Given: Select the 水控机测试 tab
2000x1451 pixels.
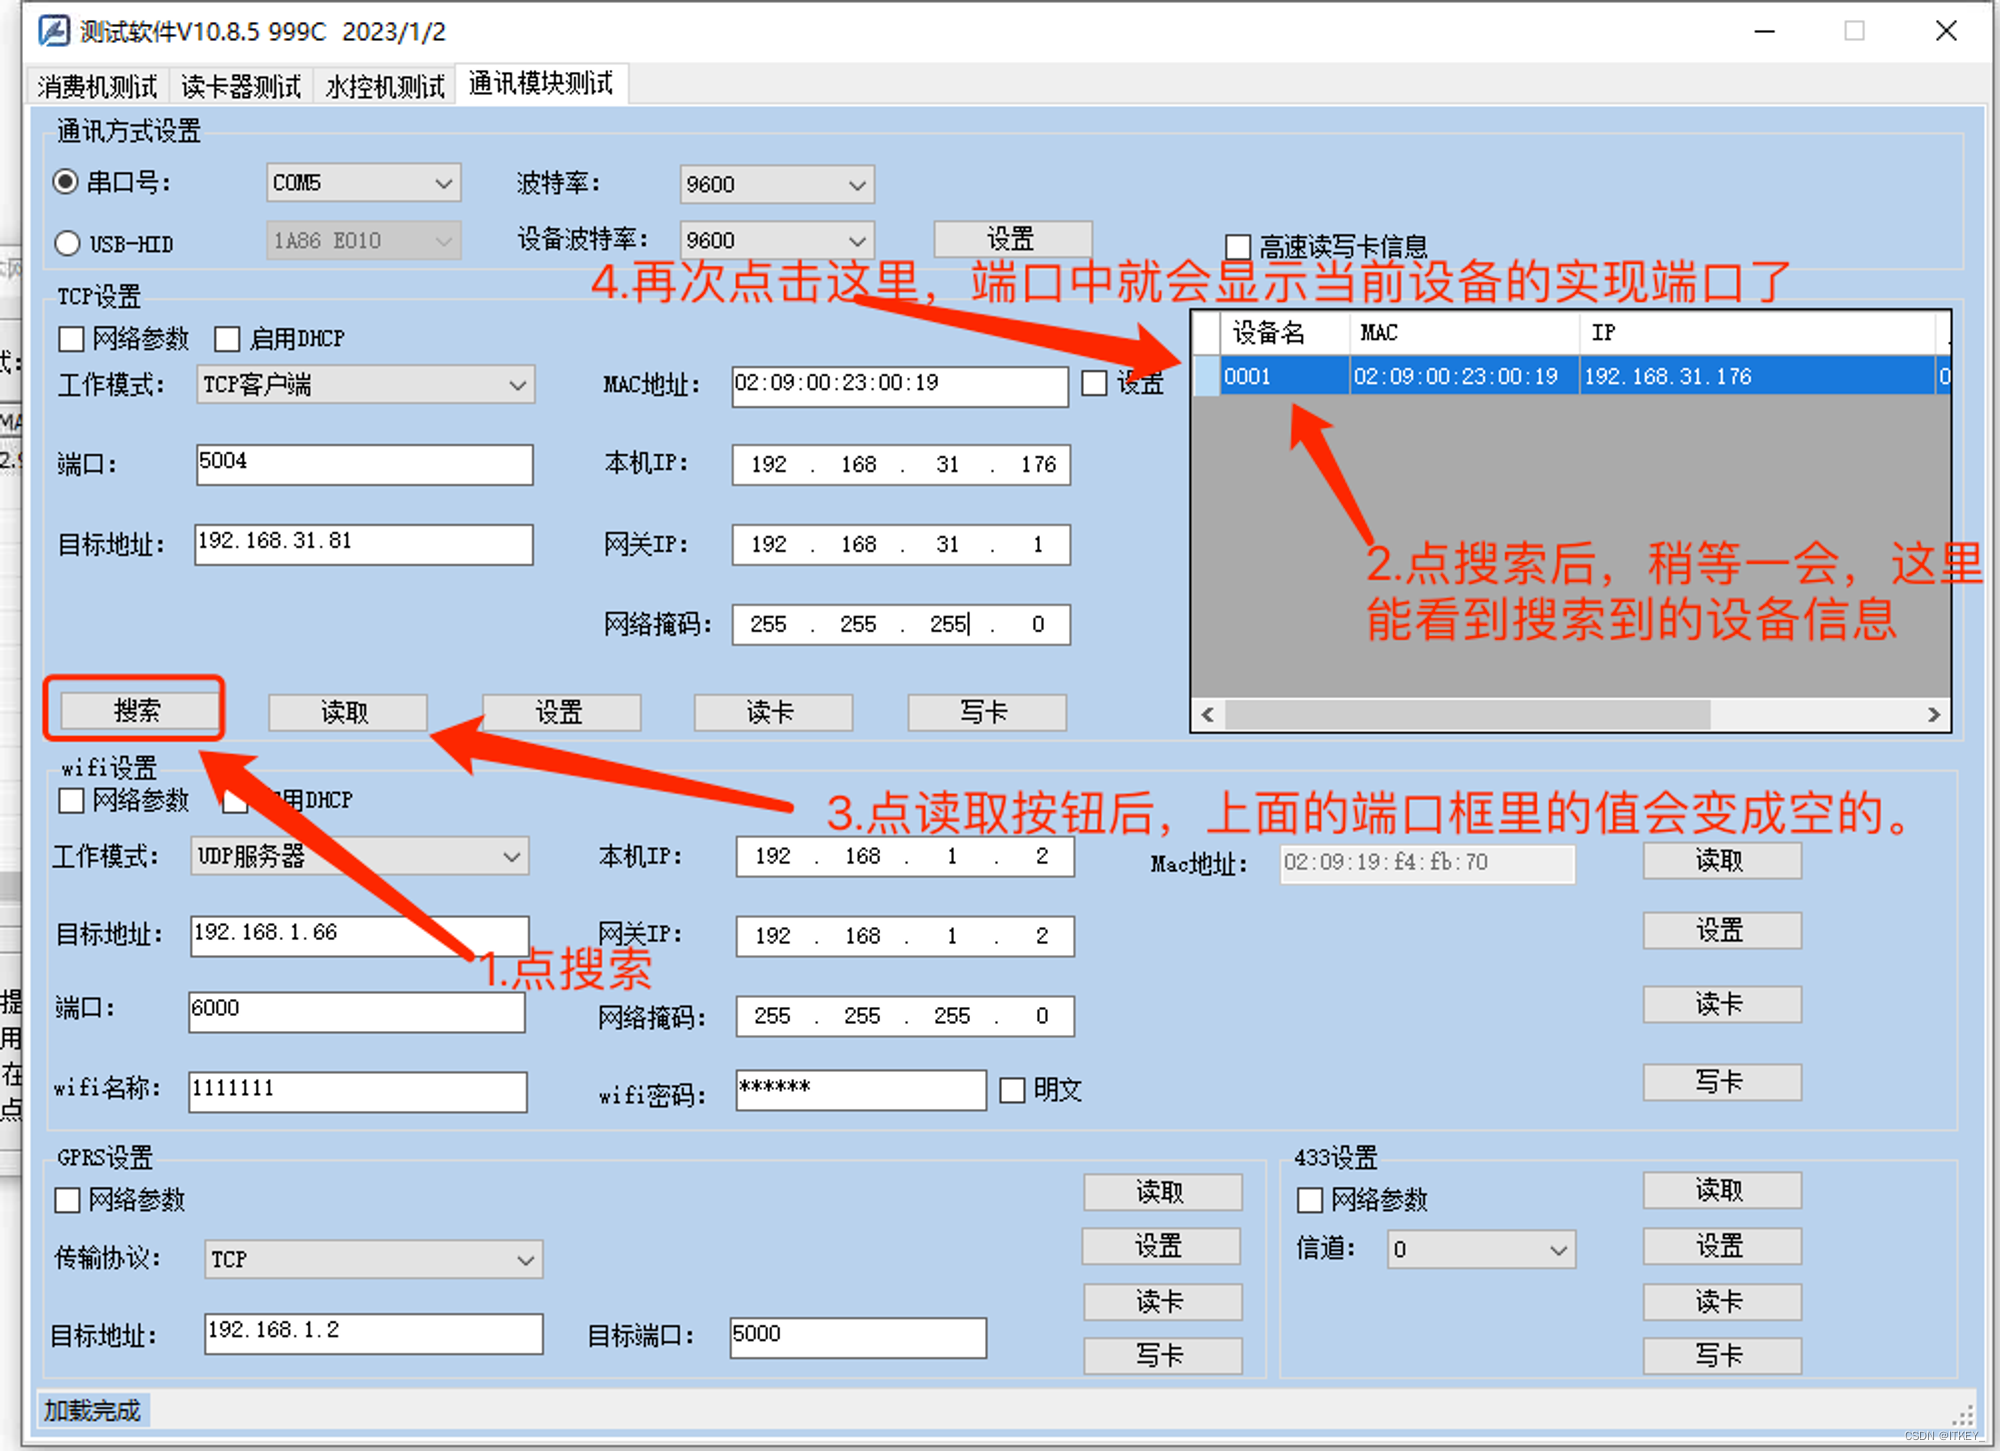Looking at the screenshot, I should (x=385, y=86).
